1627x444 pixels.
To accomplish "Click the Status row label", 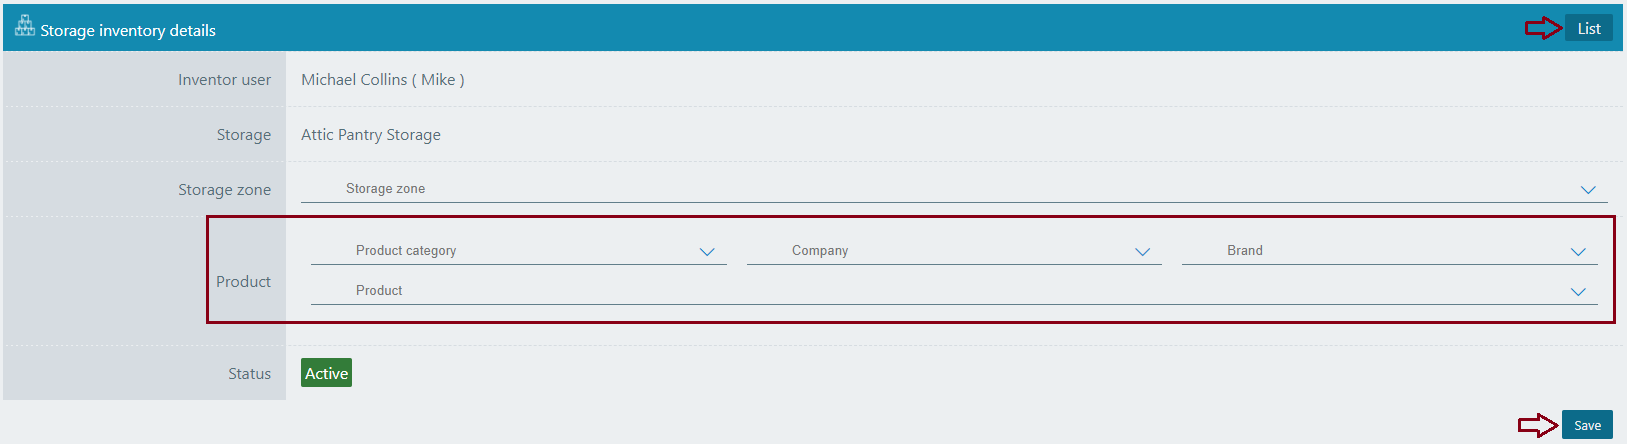I will pos(249,374).
